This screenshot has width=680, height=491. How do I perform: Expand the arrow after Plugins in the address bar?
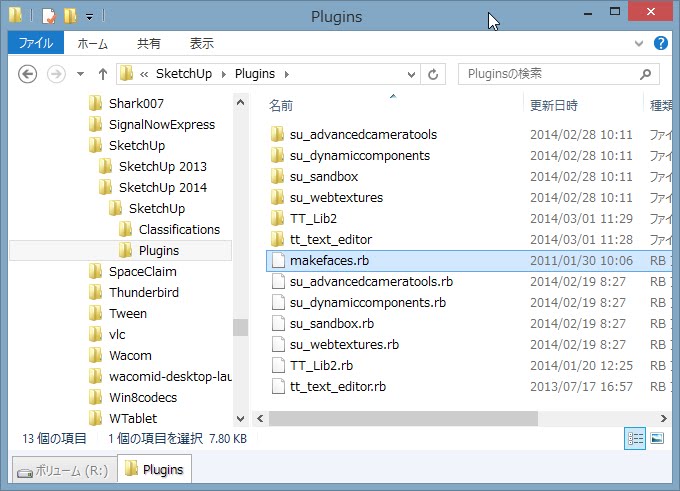point(287,74)
